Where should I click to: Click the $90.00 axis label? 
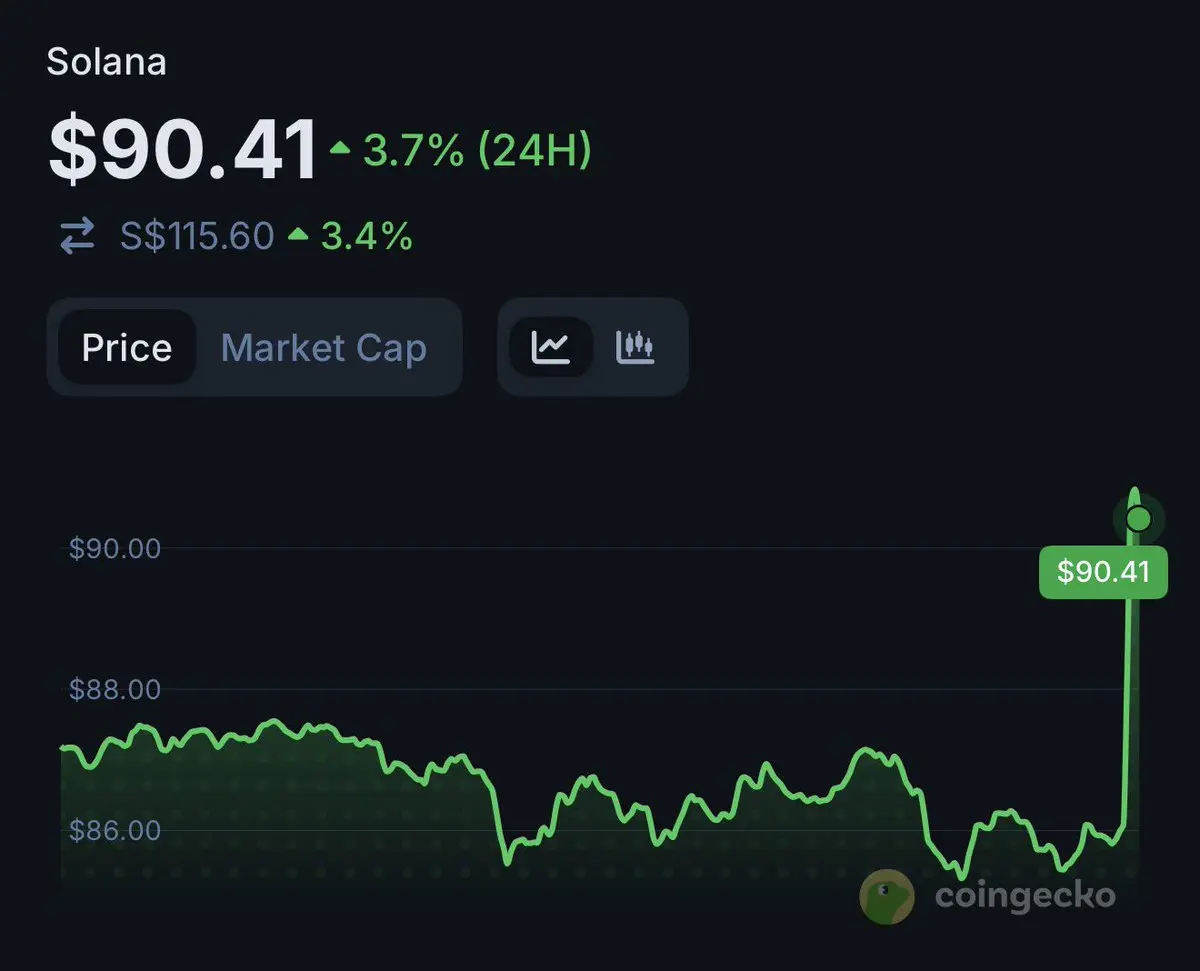pyautogui.click(x=115, y=548)
